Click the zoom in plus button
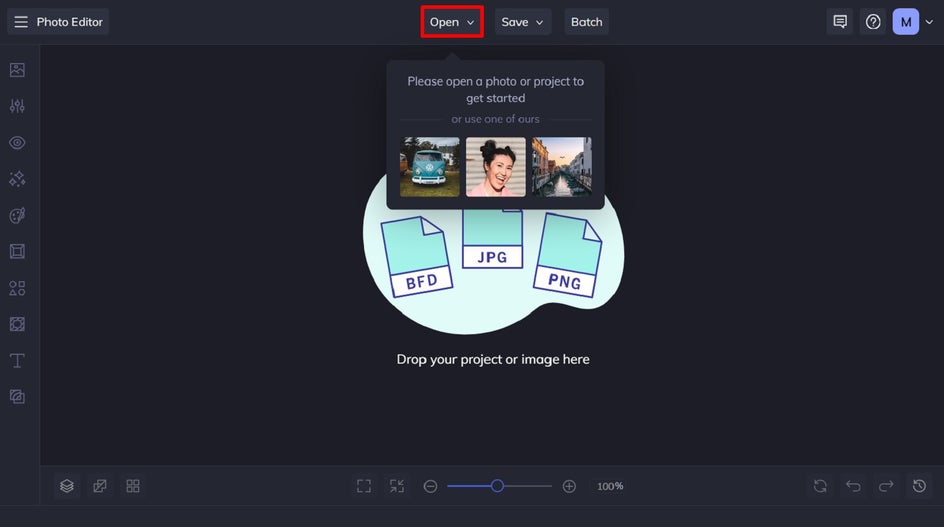 click(569, 486)
